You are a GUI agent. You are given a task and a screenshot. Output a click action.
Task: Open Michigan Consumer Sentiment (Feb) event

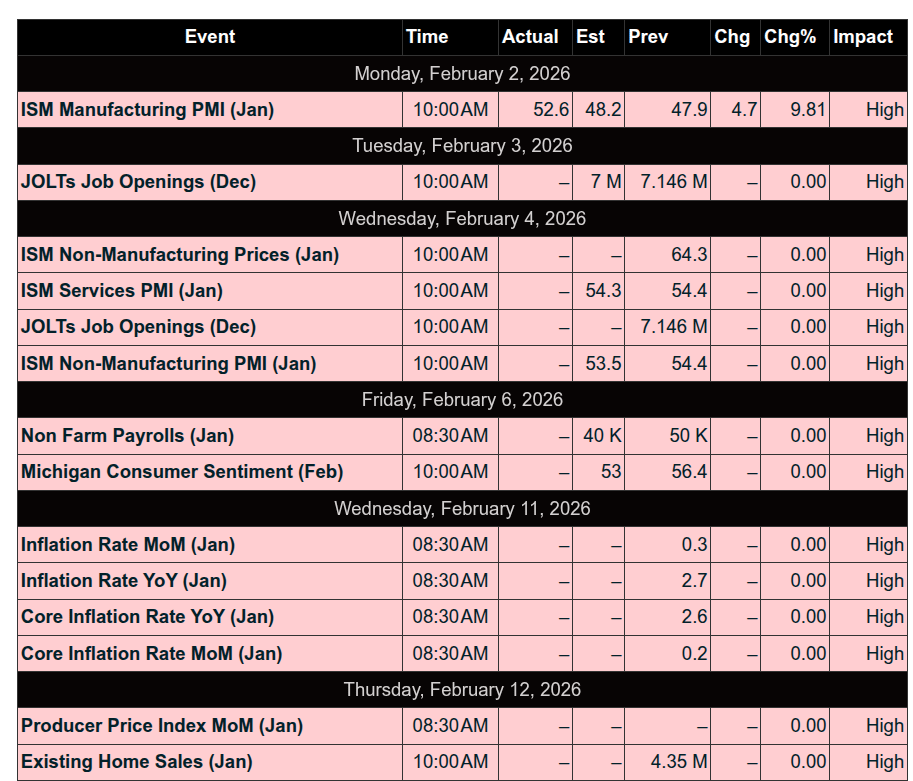click(x=182, y=472)
